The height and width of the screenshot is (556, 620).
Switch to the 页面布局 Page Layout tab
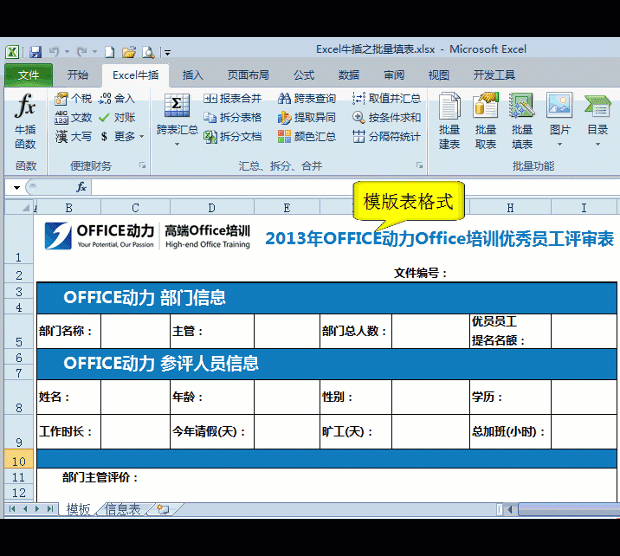point(248,75)
